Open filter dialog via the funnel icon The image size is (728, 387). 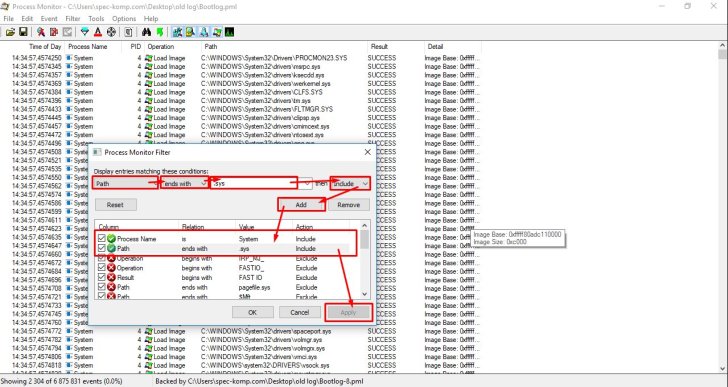(84, 32)
